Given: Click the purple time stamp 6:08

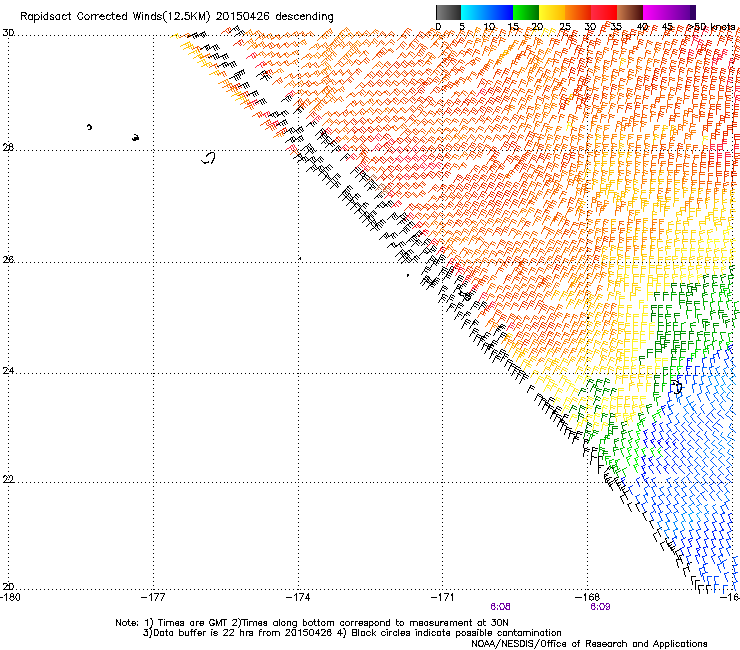Looking at the screenshot, I should point(500,607).
